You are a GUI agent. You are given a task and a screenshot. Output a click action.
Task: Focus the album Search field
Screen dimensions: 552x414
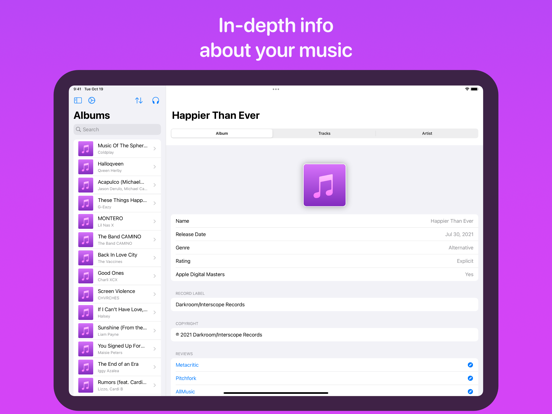117,129
